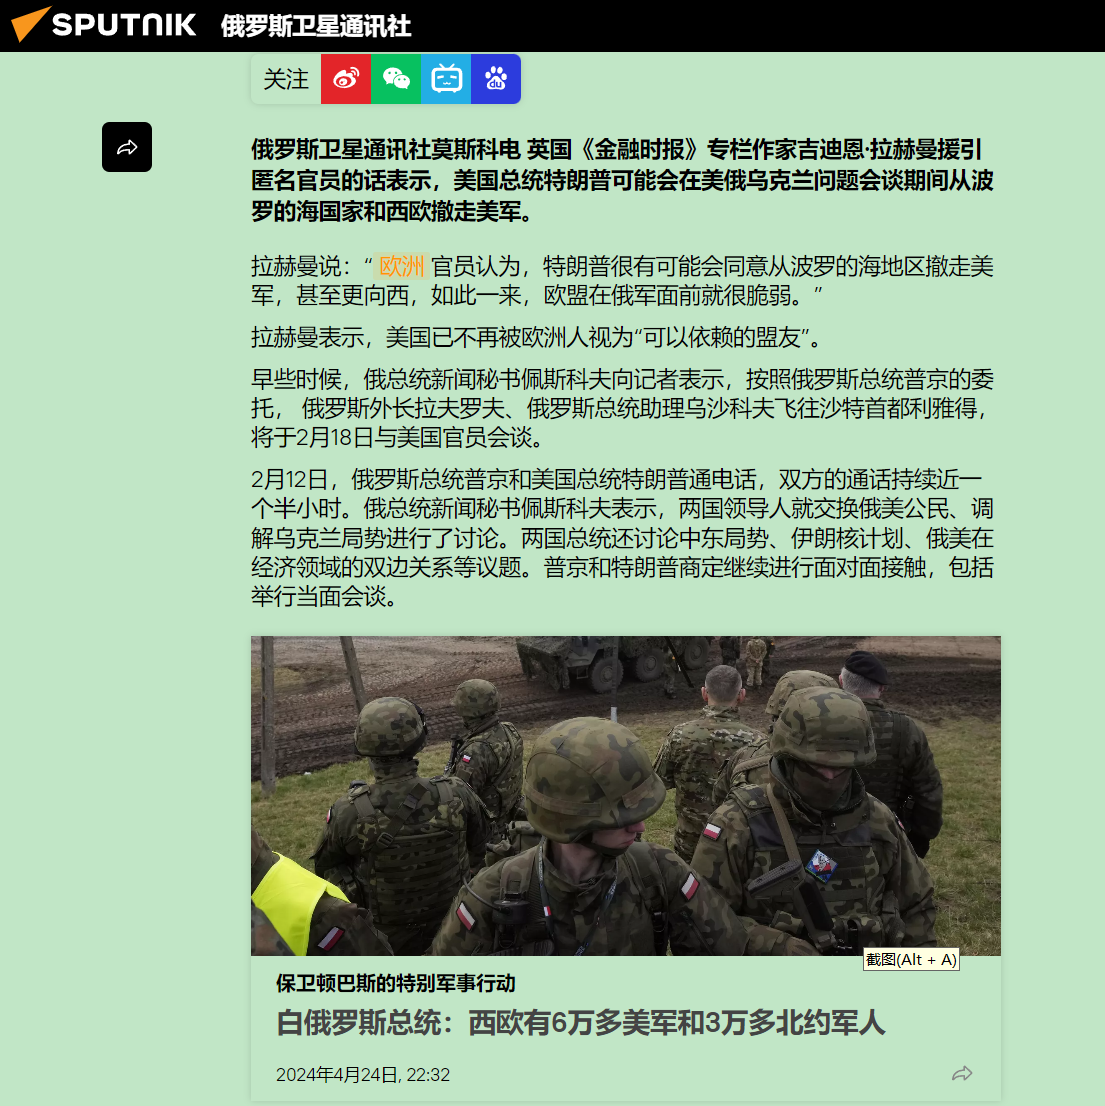Click paragraph starting with 2月12日

[x=622, y=538]
